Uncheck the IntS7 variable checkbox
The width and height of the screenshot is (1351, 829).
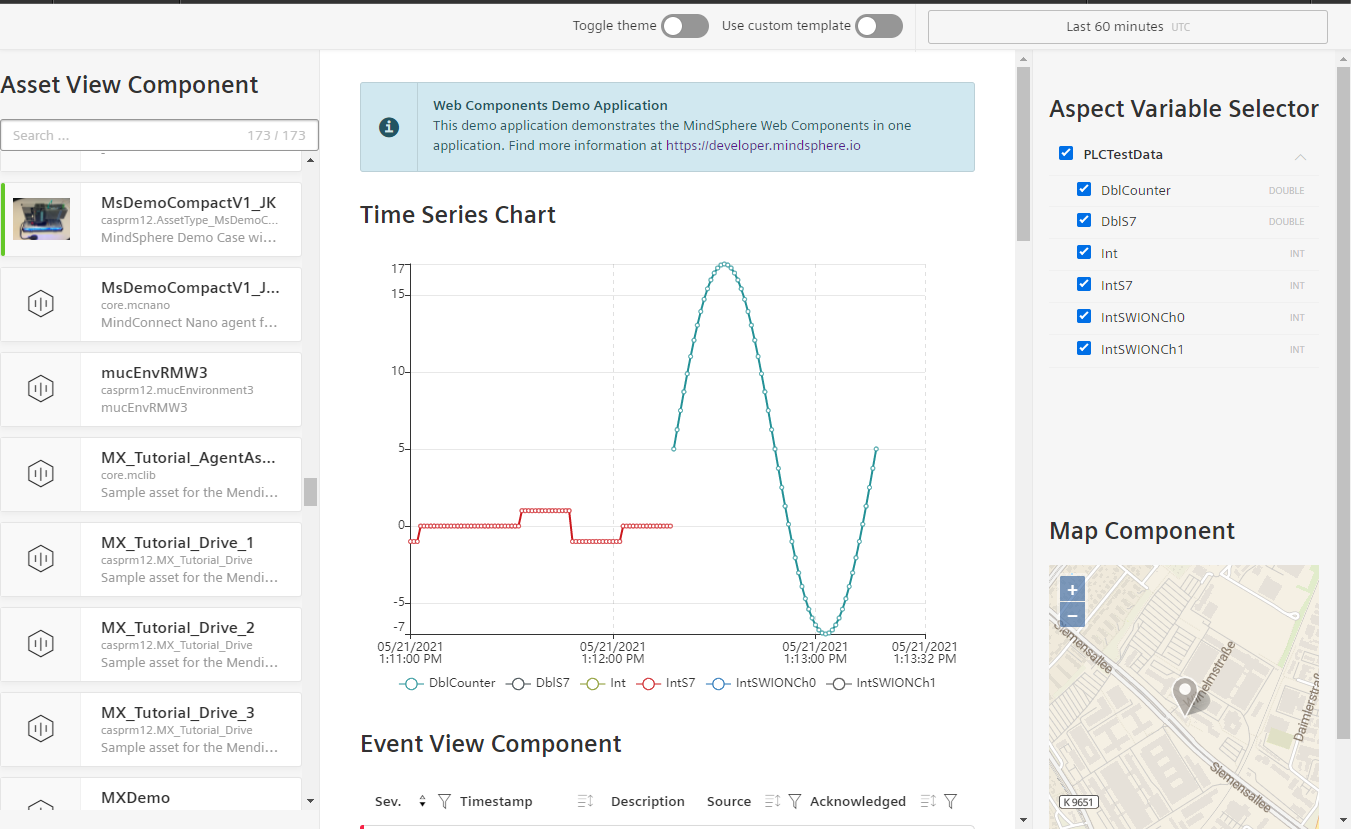click(1084, 285)
